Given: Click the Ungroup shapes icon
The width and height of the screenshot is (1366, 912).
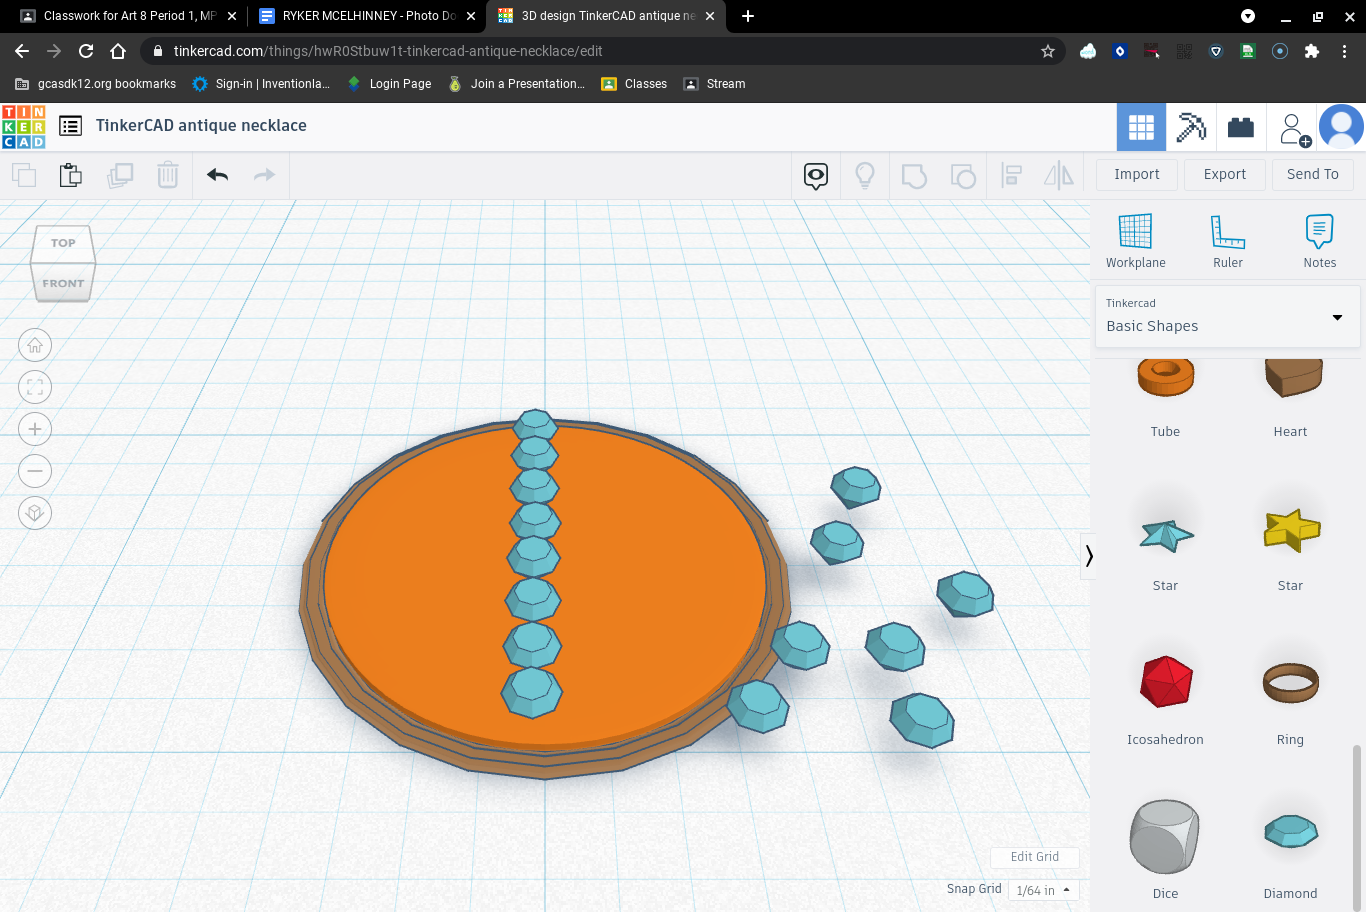Looking at the screenshot, I should (963, 176).
